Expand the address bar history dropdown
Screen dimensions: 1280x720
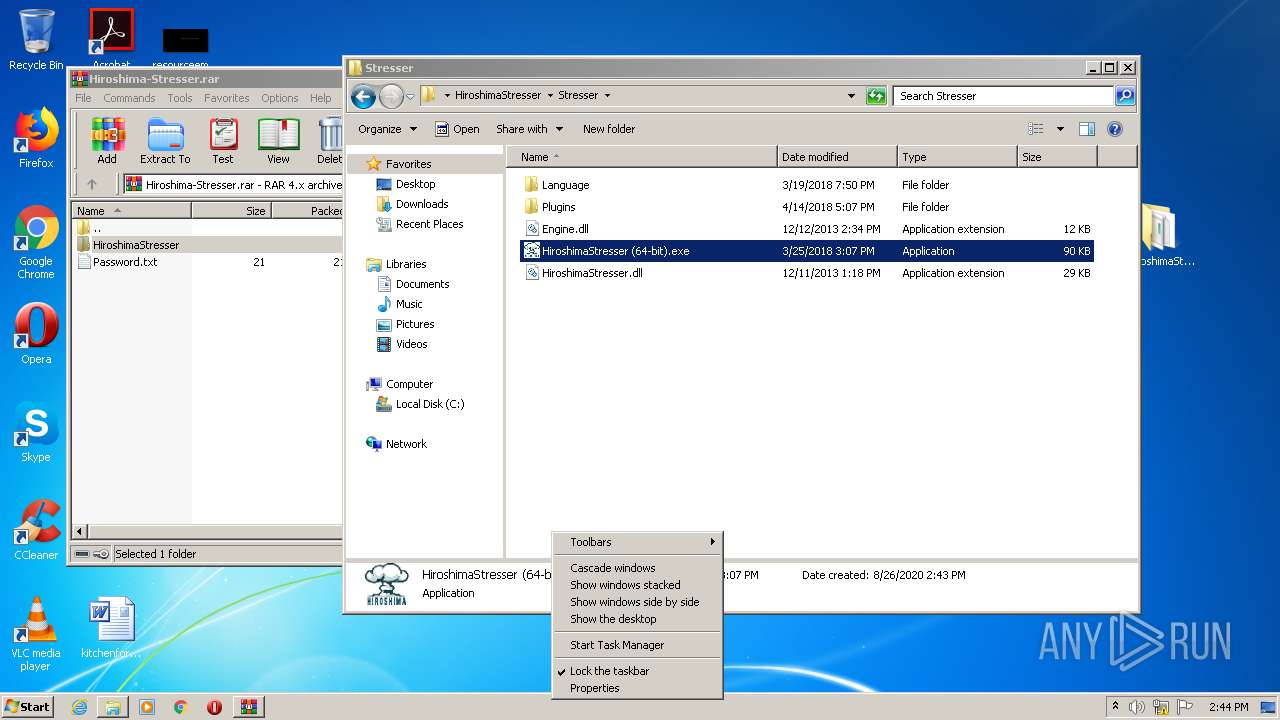pos(851,96)
